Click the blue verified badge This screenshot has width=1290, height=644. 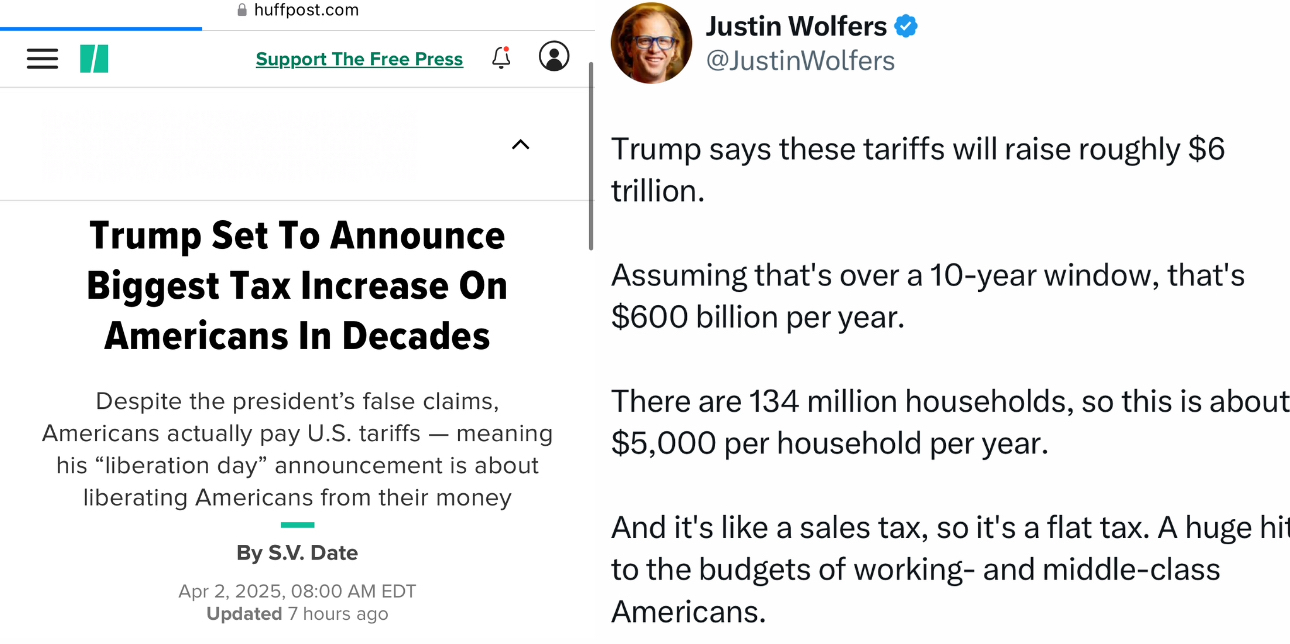tap(906, 26)
